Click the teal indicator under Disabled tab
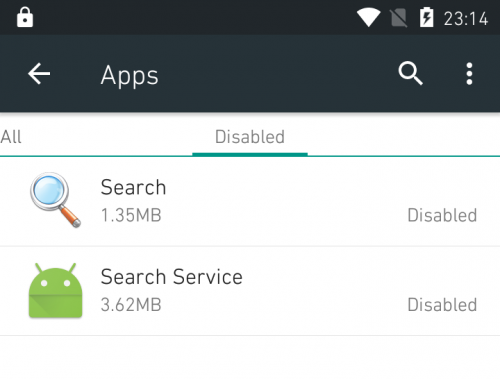 pos(250,154)
